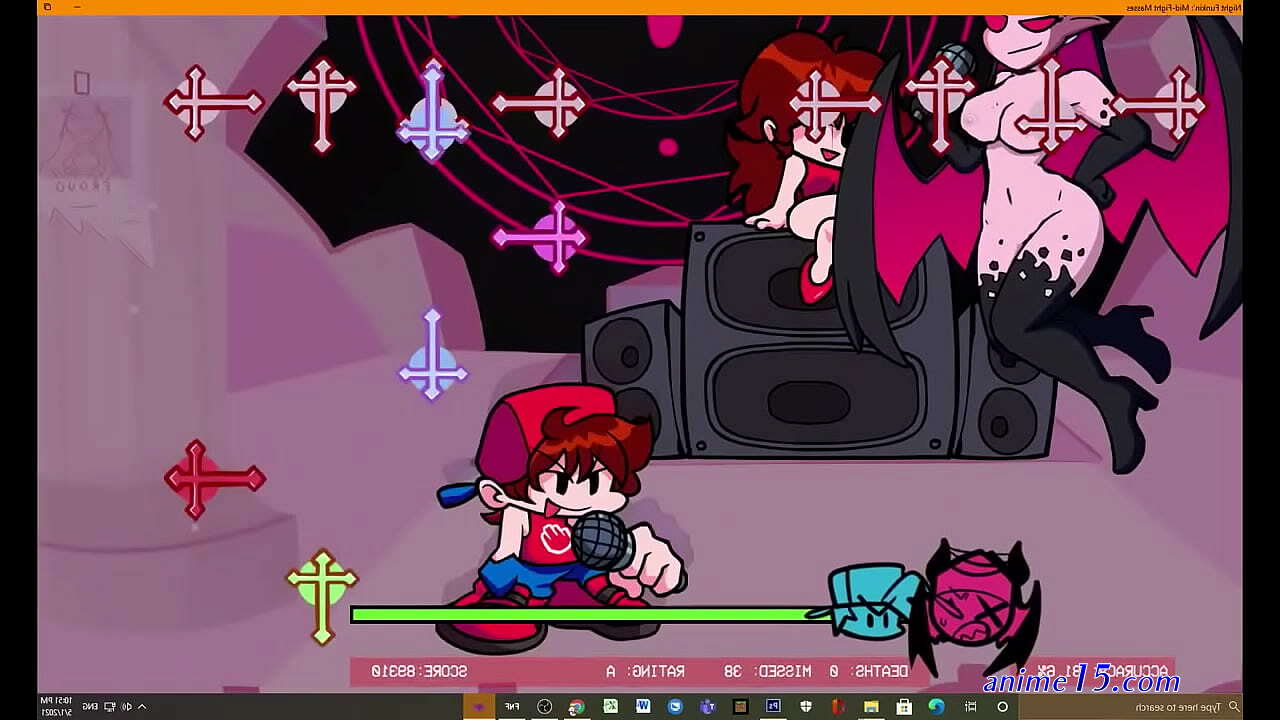Click the glowing lavender receptor cross at top
Viewport: 1280px width, 720px height.
pos(432,110)
